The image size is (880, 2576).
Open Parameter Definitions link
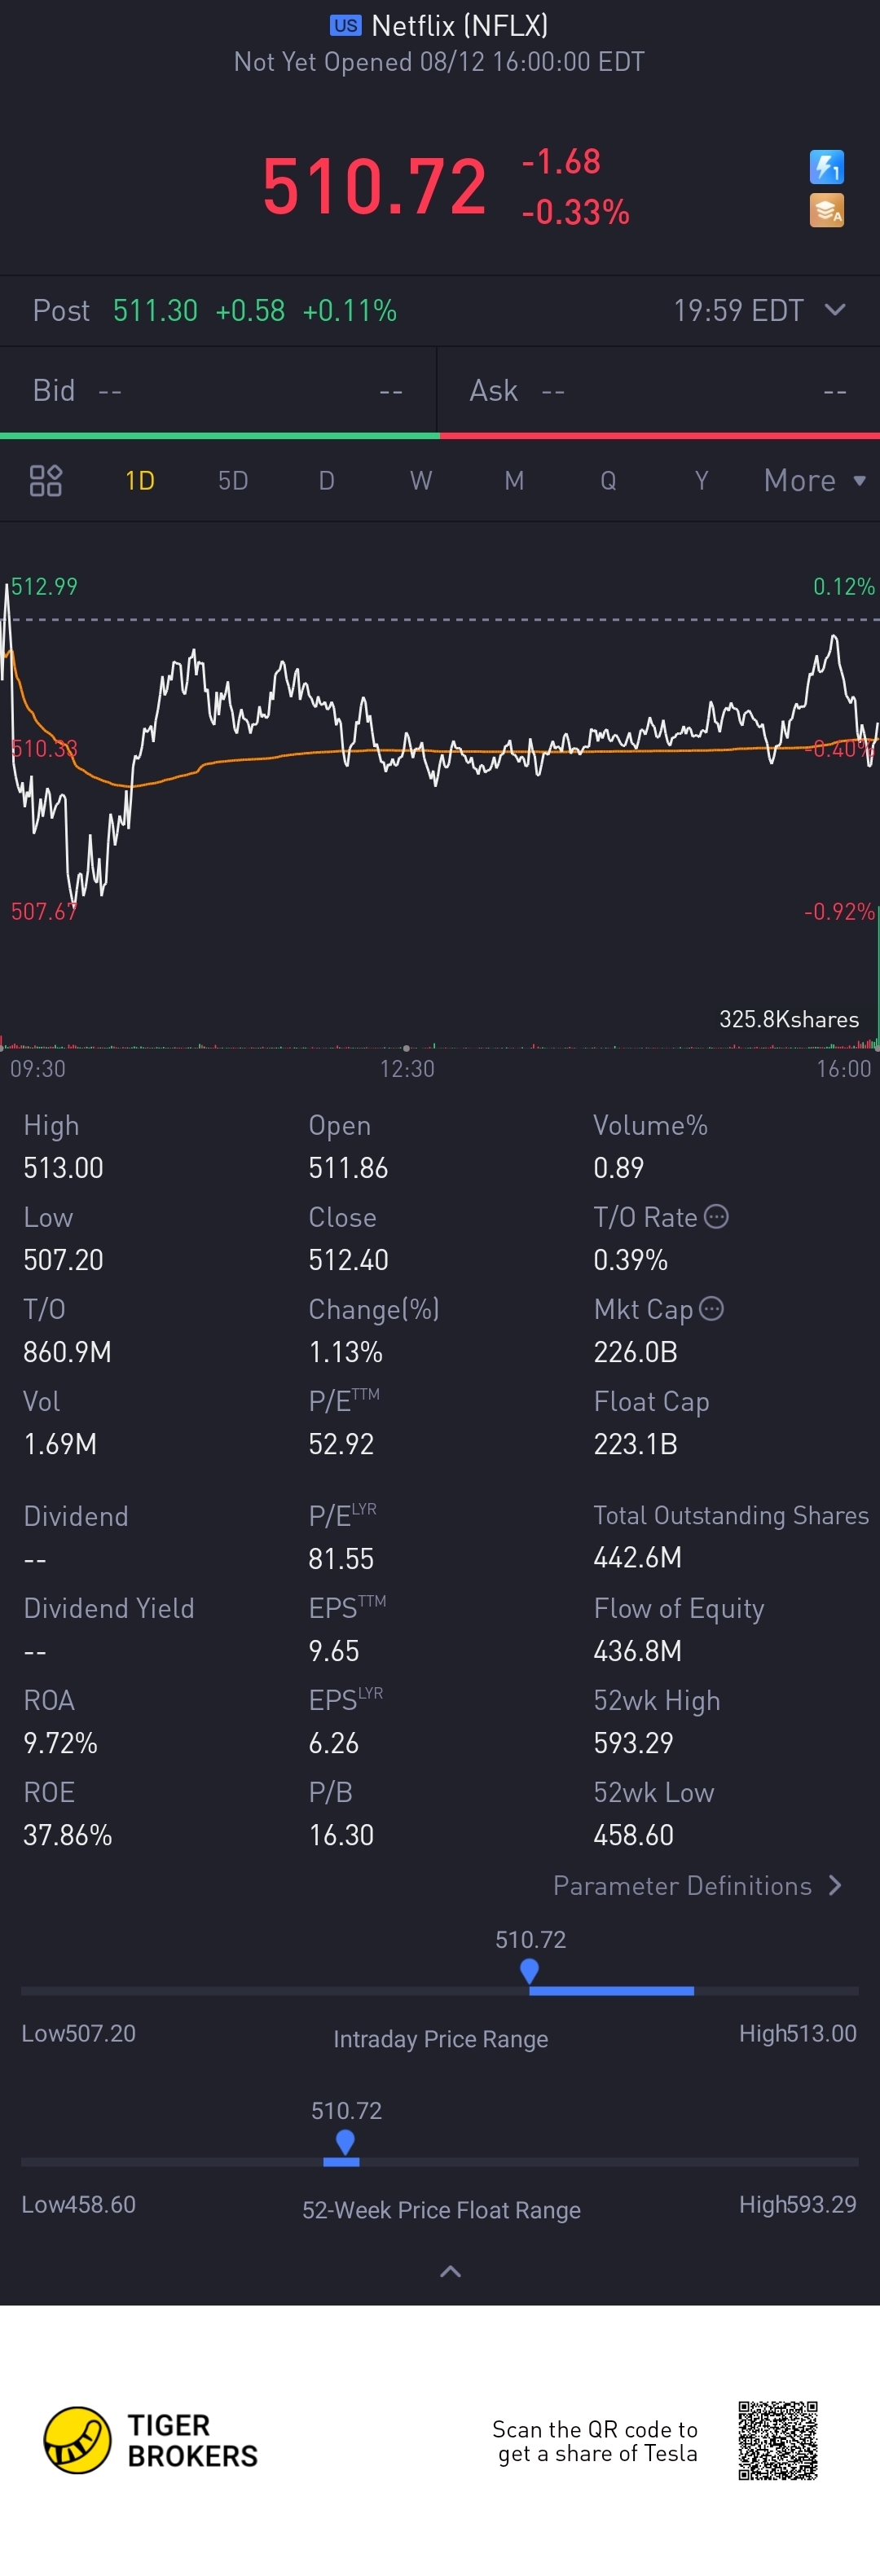coord(697,1885)
